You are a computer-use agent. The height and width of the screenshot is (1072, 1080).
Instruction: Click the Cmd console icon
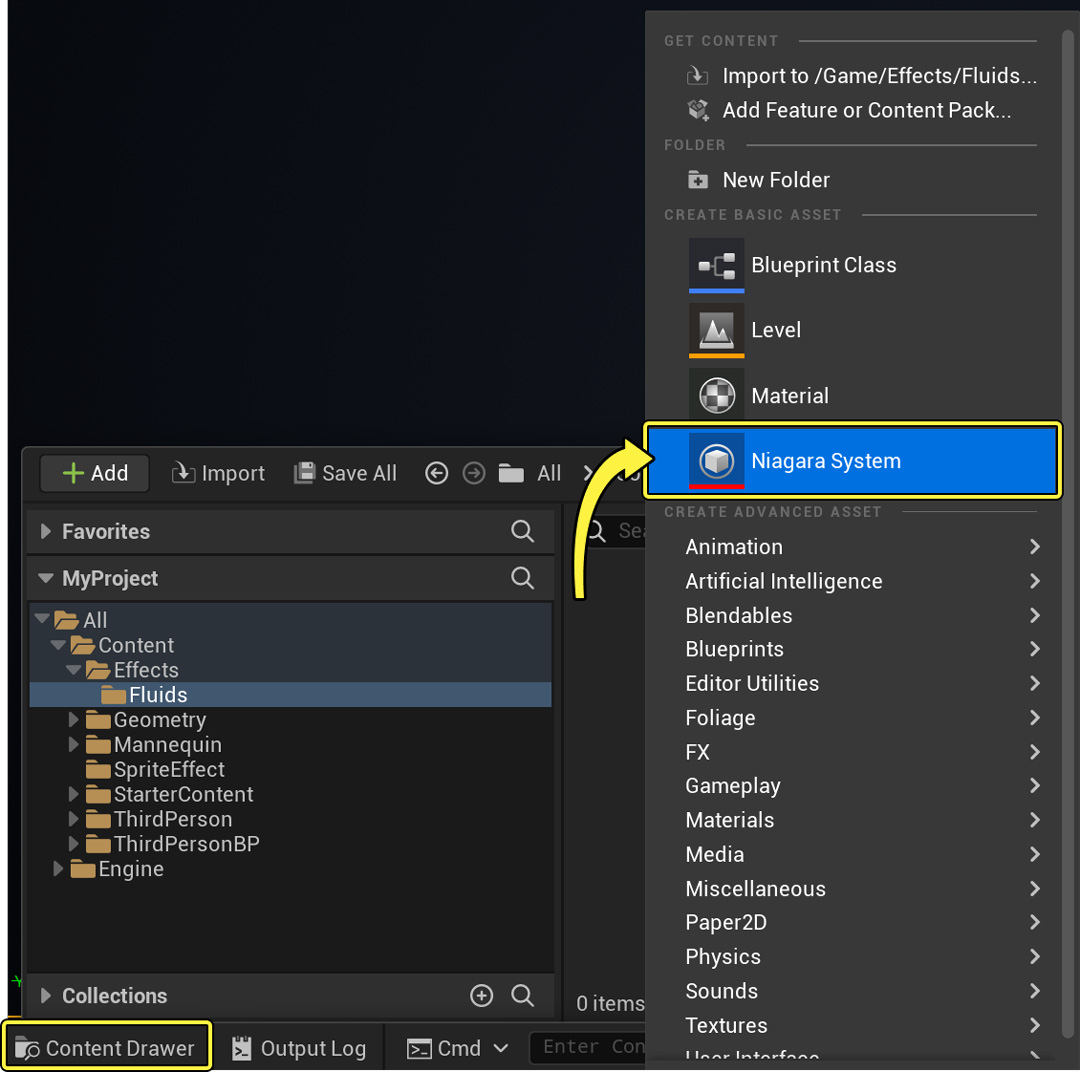point(420,1048)
